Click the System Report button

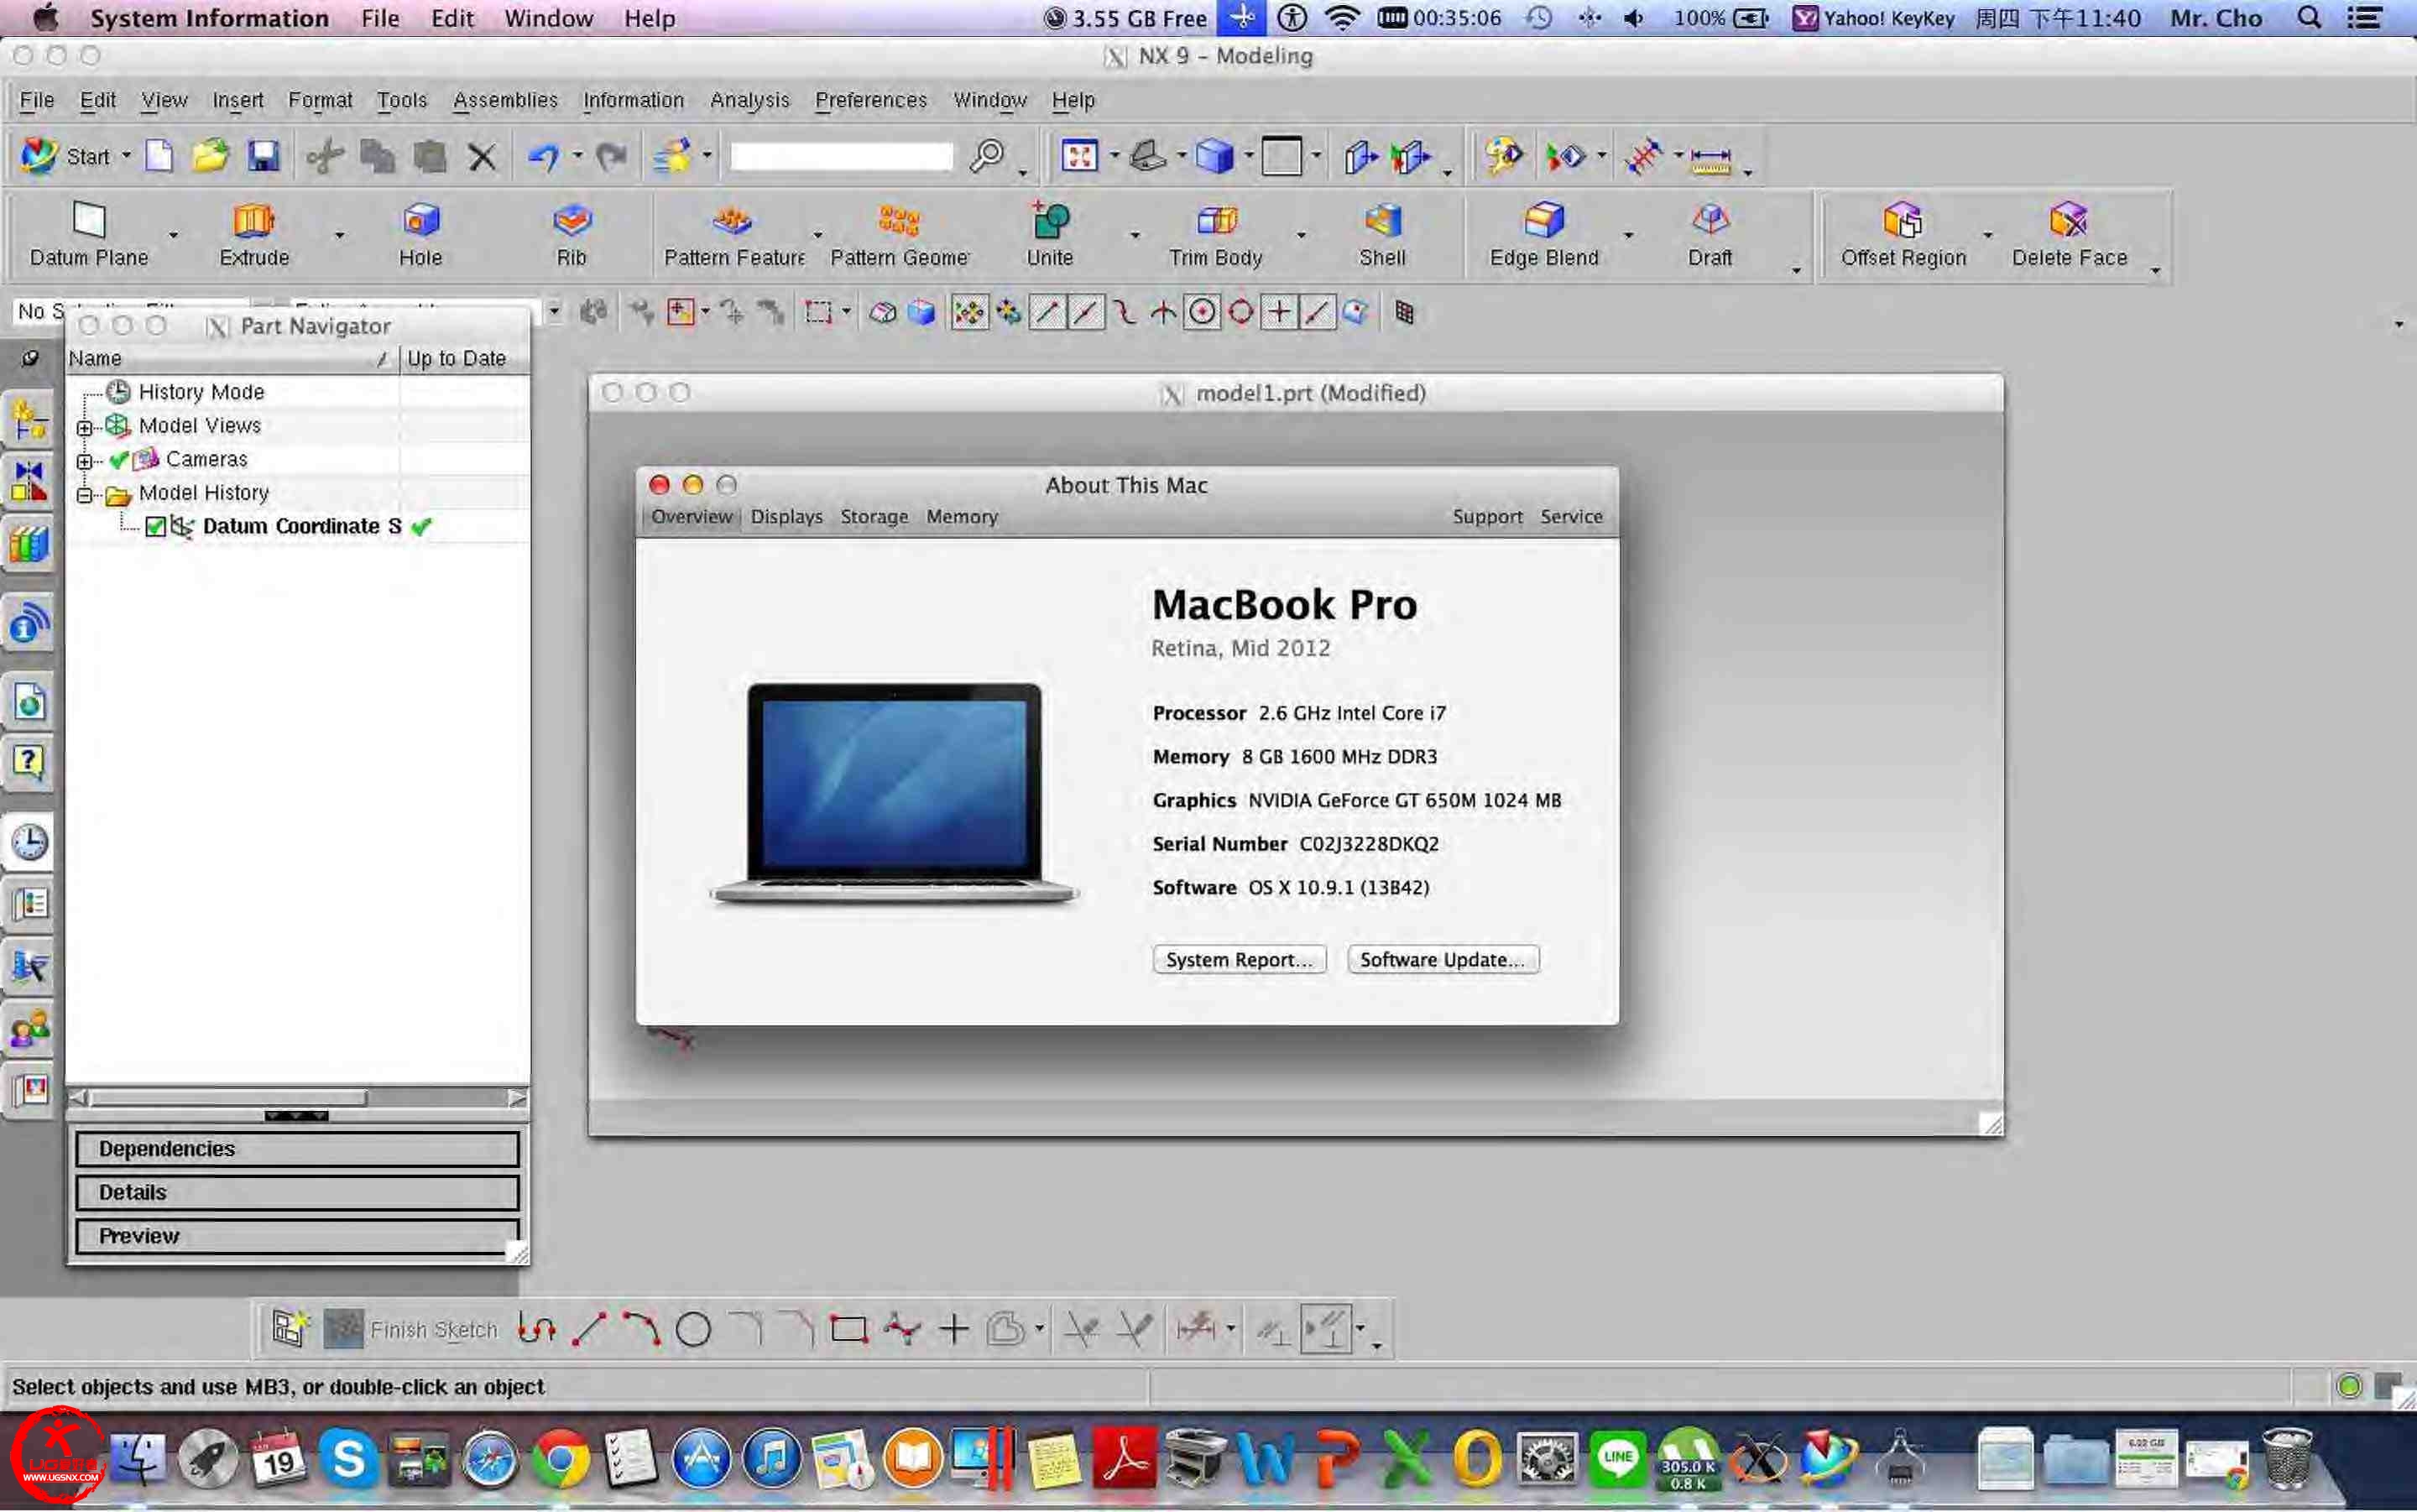(x=1239, y=960)
